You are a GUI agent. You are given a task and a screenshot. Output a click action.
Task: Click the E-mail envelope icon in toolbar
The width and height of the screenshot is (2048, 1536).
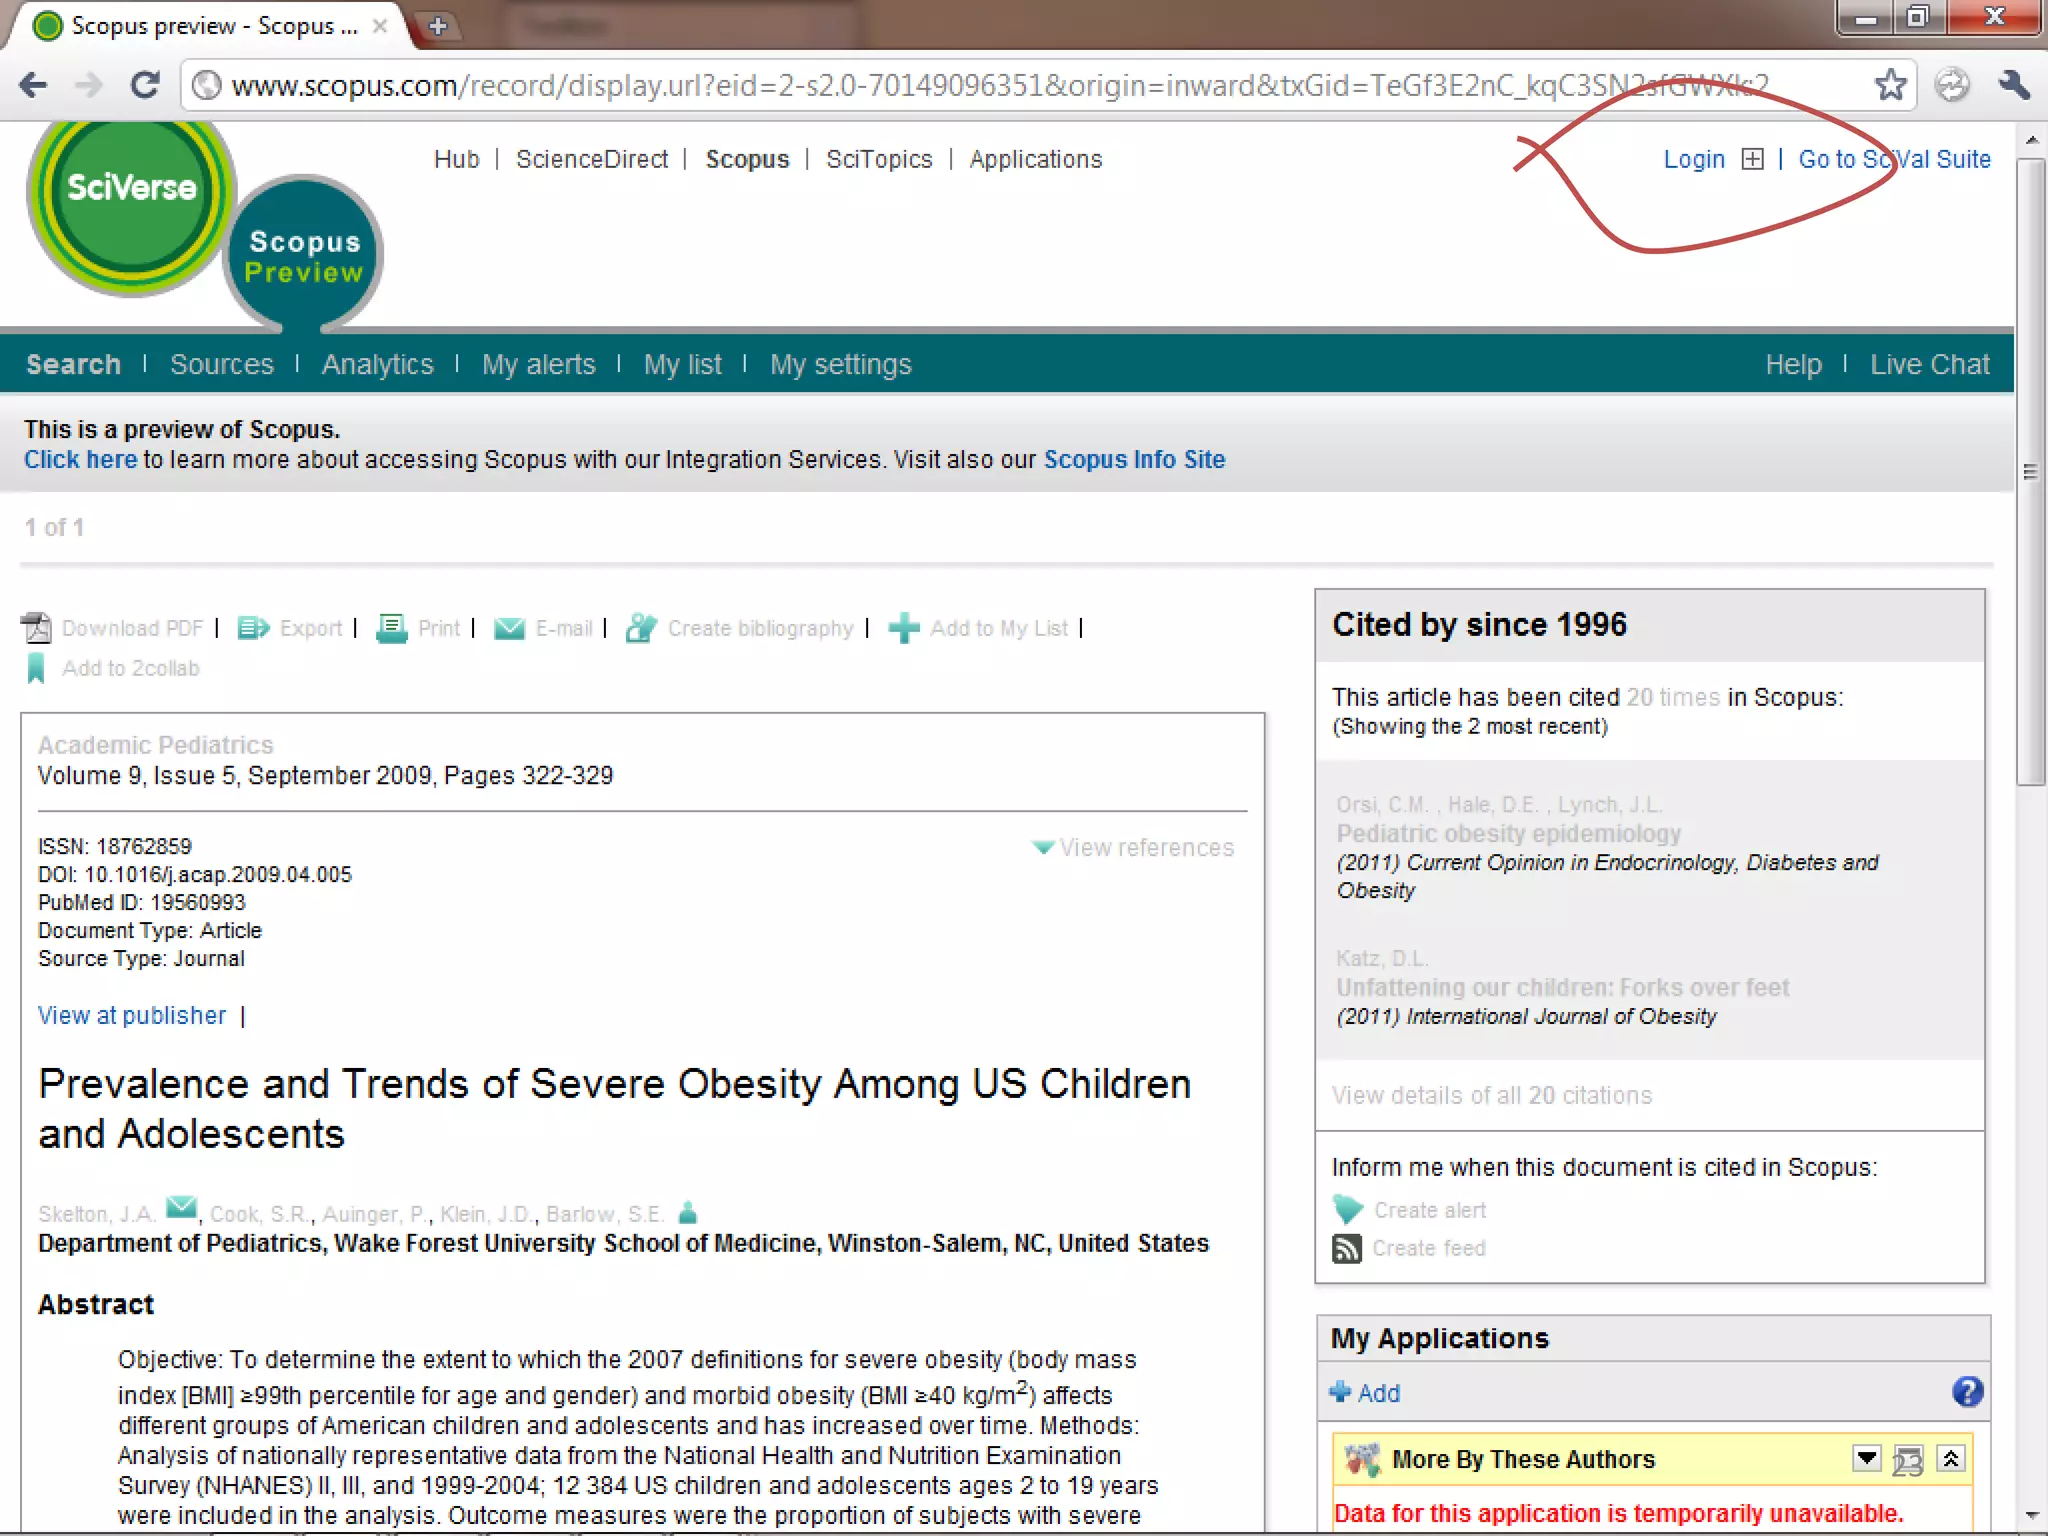pyautogui.click(x=509, y=628)
